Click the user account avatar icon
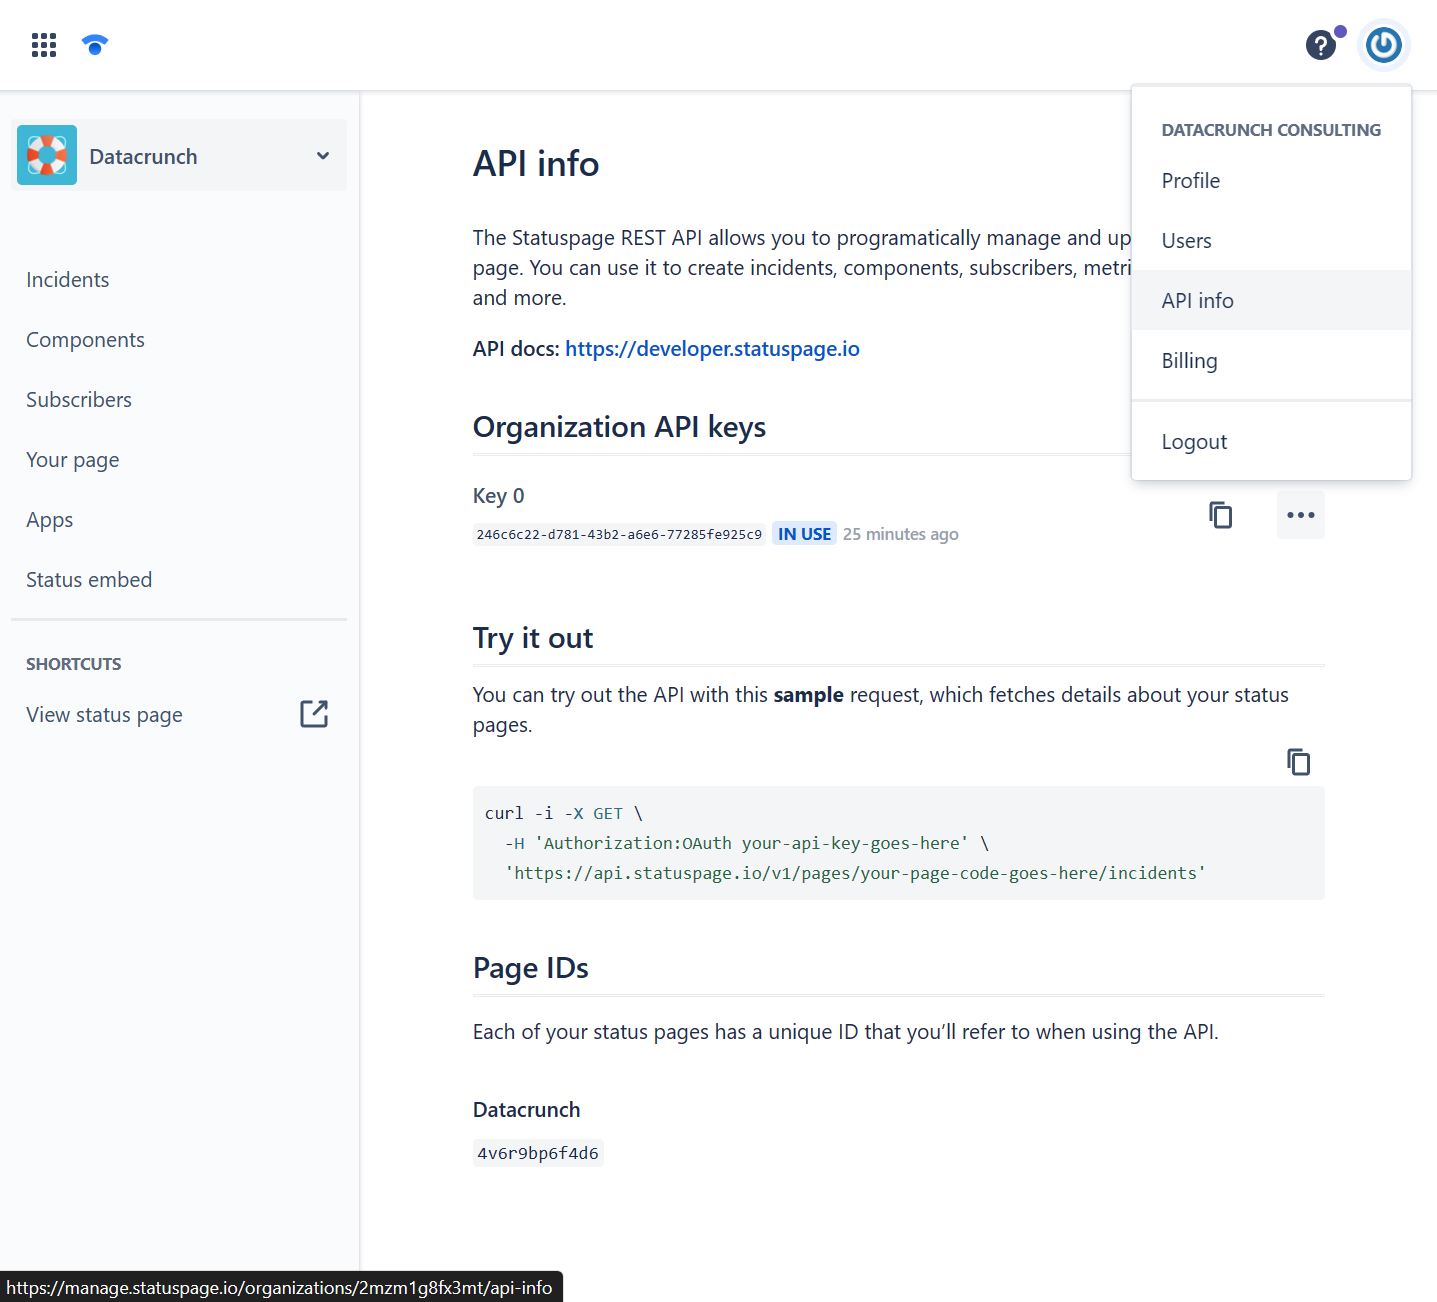The image size is (1437, 1302). 1384,45
